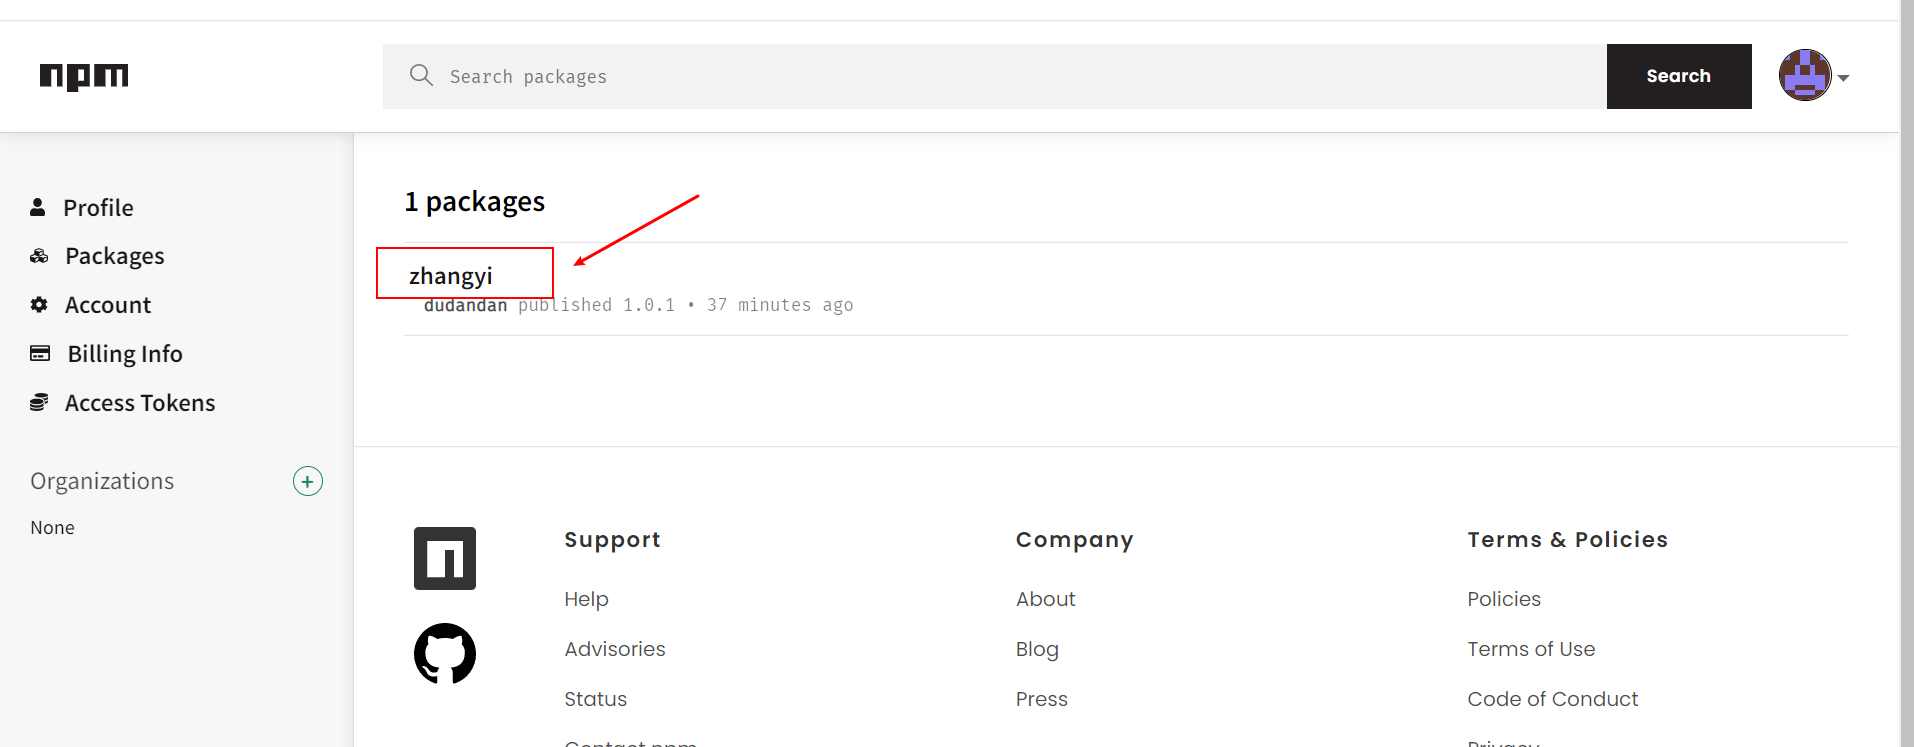The height and width of the screenshot is (747, 1914).
Task: Open the Status link under Support
Action: (595, 699)
